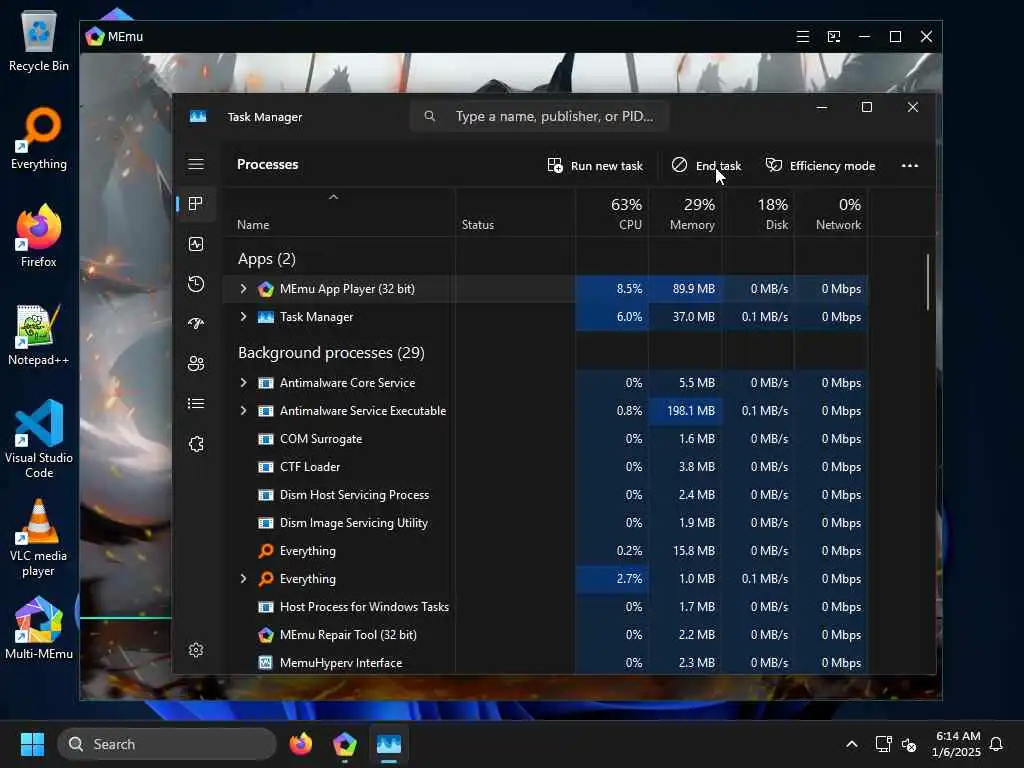Select Visual Studio Code desktop shortcut

39,439
